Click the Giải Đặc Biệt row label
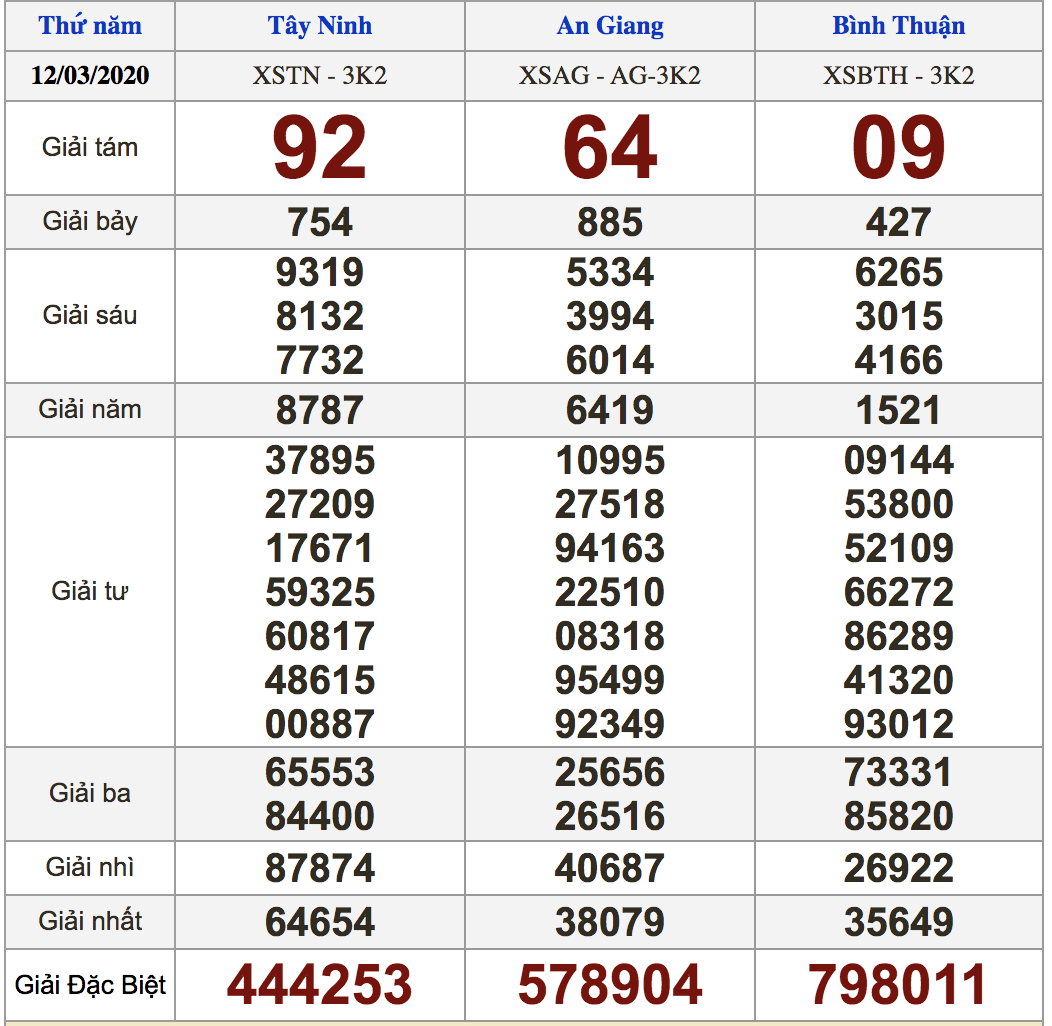The image size is (1052, 1026). (90, 985)
